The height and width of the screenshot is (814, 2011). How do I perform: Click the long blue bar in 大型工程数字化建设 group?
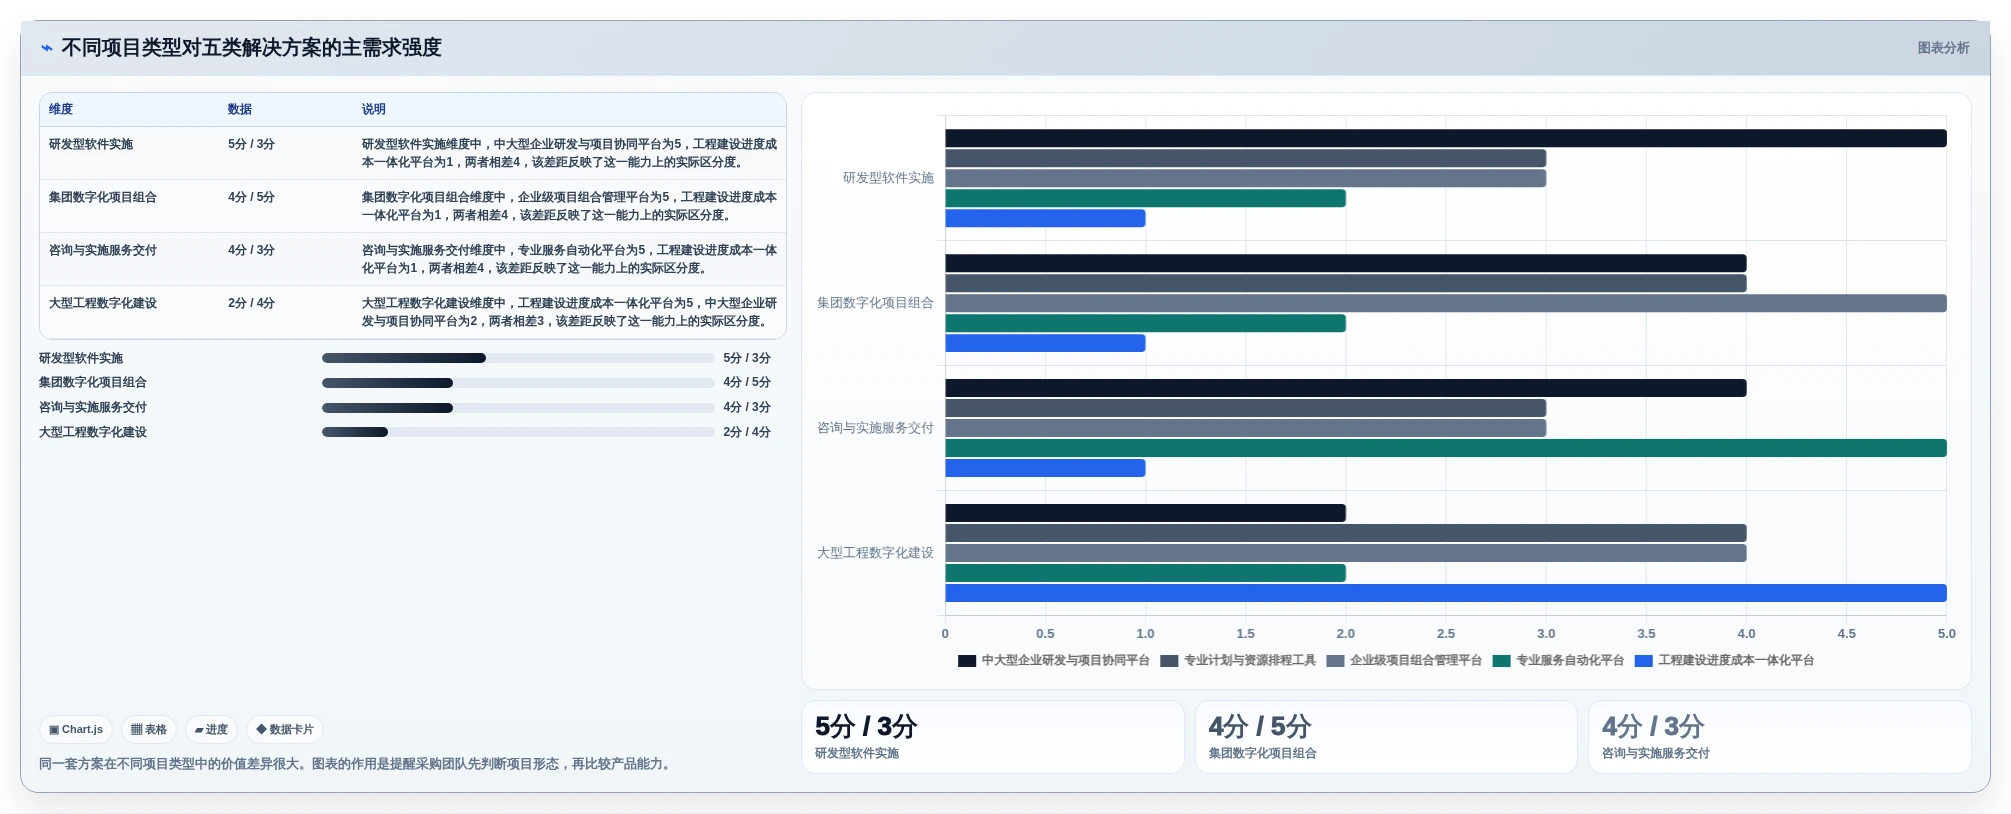pyautogui.click(x=1446, y=593)
